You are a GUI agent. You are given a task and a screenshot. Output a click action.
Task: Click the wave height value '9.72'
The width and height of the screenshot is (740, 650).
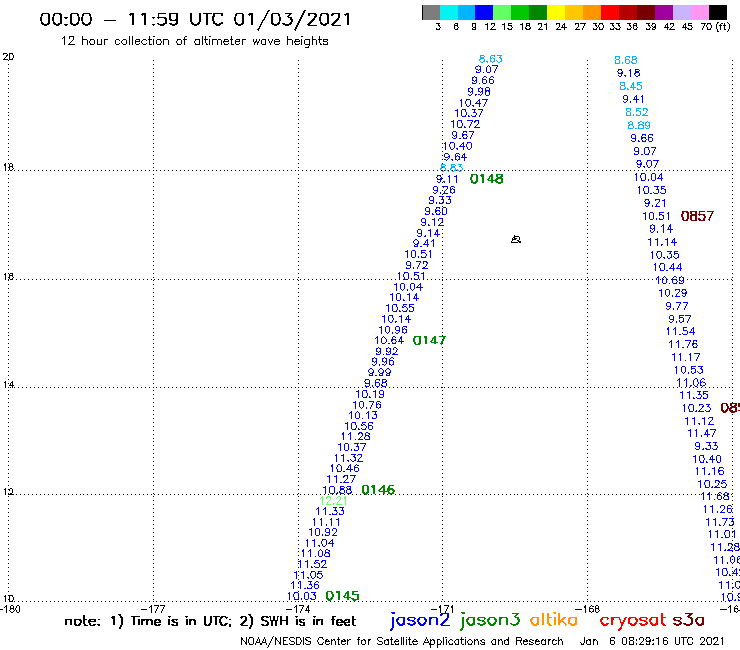pyautogui.click(x=417, y=265)
